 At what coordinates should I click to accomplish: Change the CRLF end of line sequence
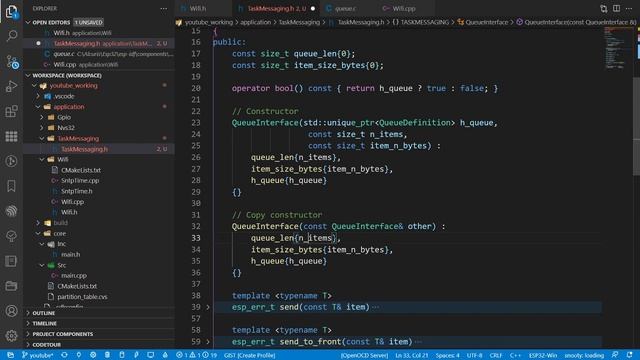click(x=496, y=355)
